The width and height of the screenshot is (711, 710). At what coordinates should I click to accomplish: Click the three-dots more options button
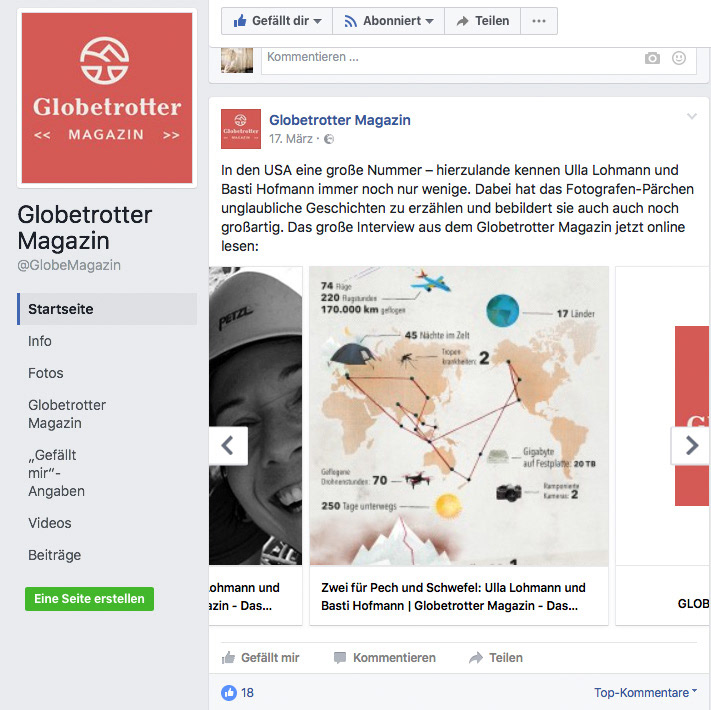pyautogui.click(x=539, y=21)
